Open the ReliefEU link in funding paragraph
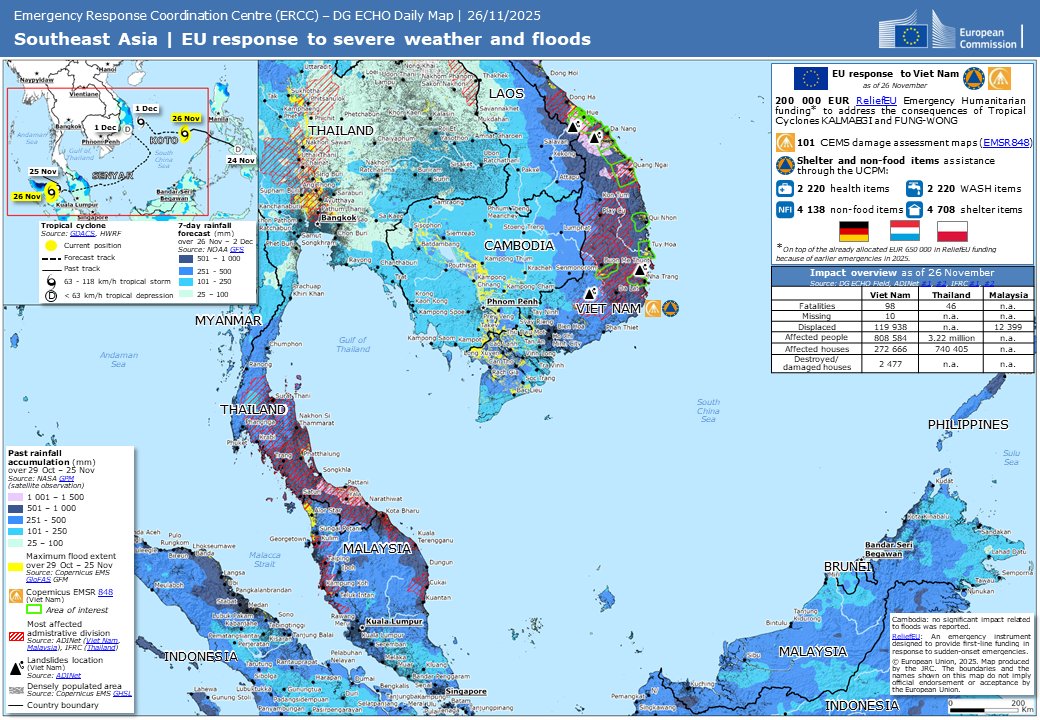Viewport: 1040px width, 720px height. pos(876,101)
